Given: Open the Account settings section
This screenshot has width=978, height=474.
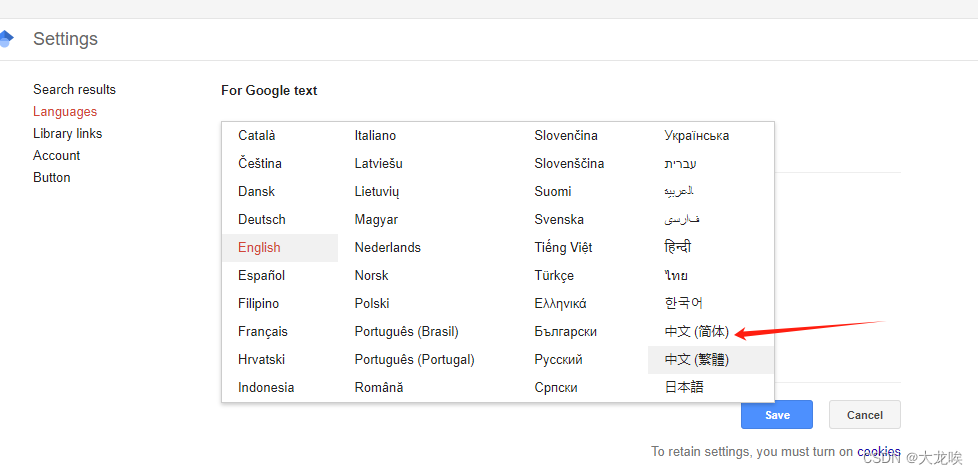Looking at the screenshot, I should pos(57,155).
